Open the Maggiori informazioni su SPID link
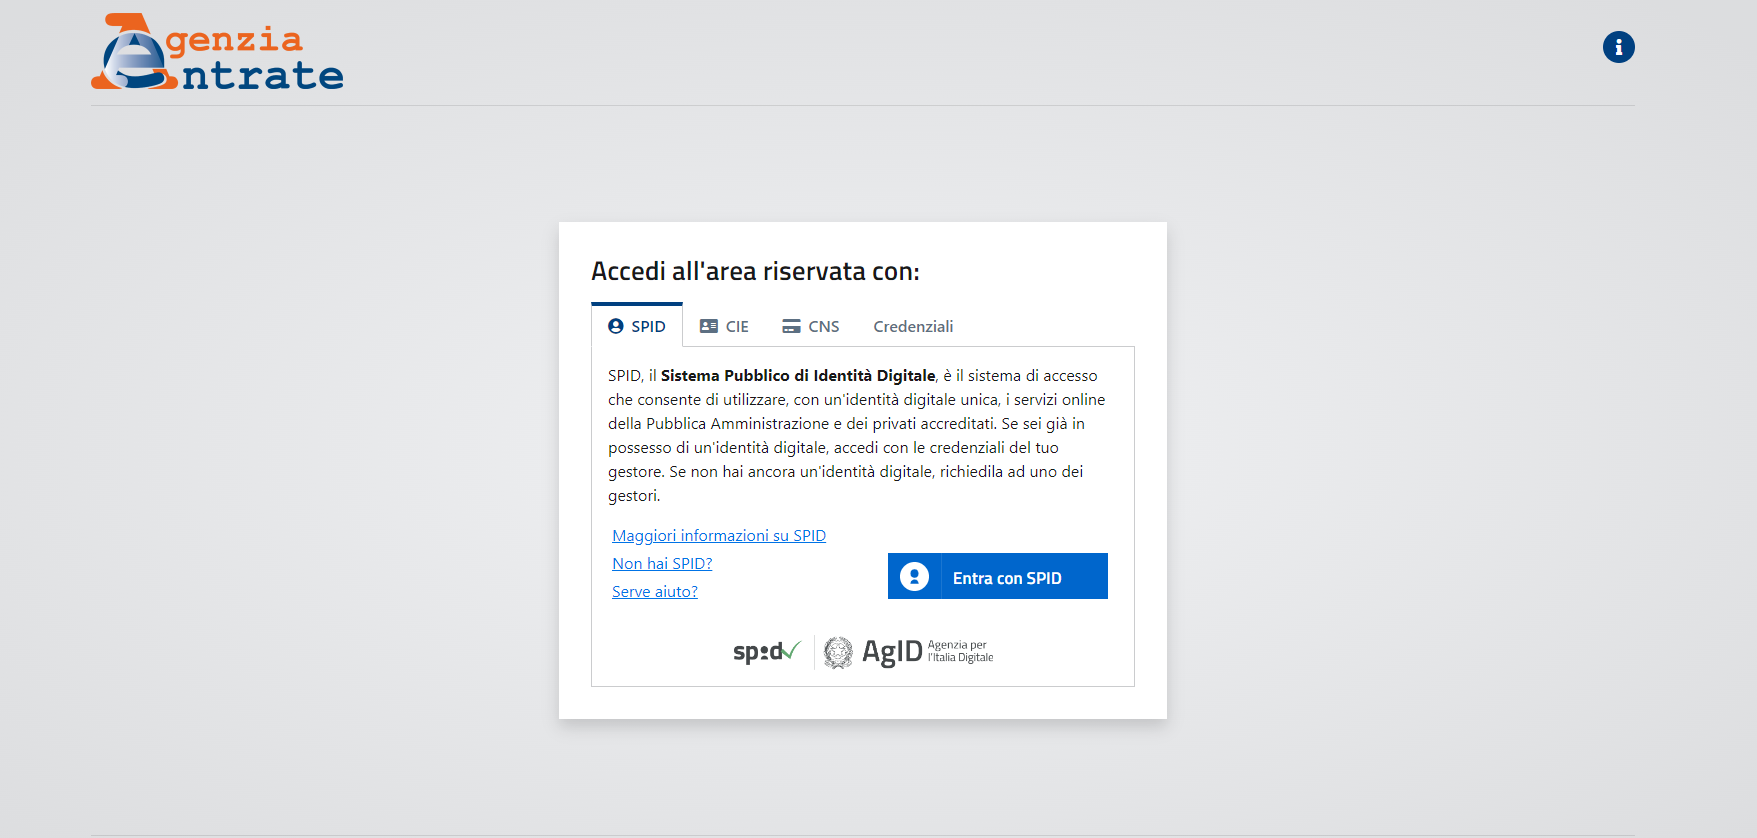The width and height of the screenshot is (1757, 838). coord(719,536)
